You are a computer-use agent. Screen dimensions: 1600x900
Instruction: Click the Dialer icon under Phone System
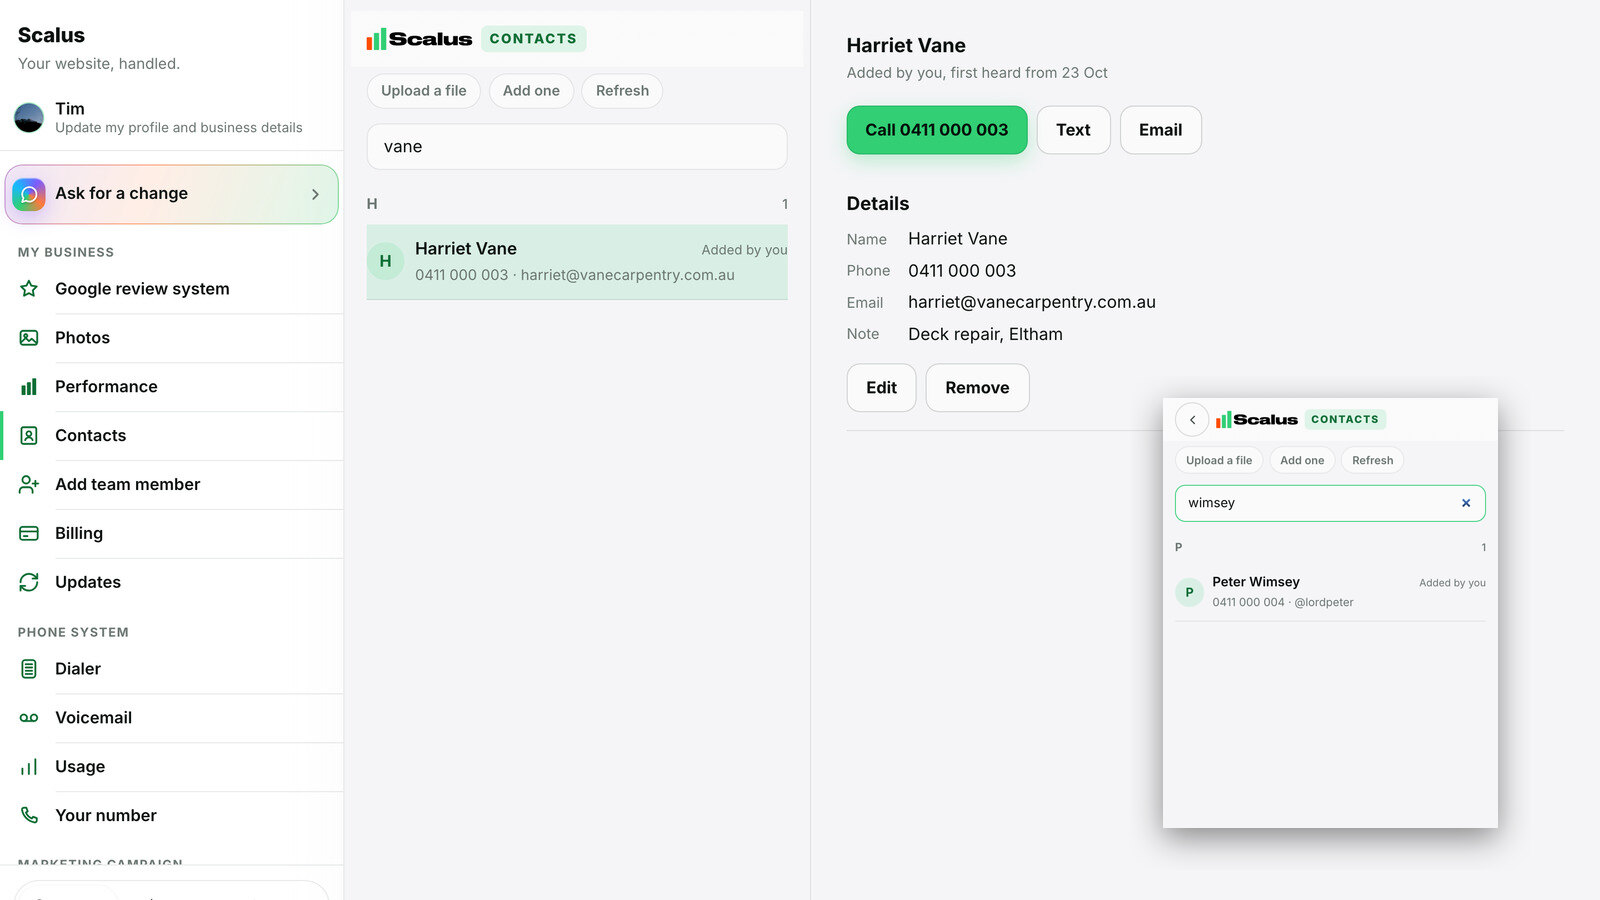click(x=29, y=669)
